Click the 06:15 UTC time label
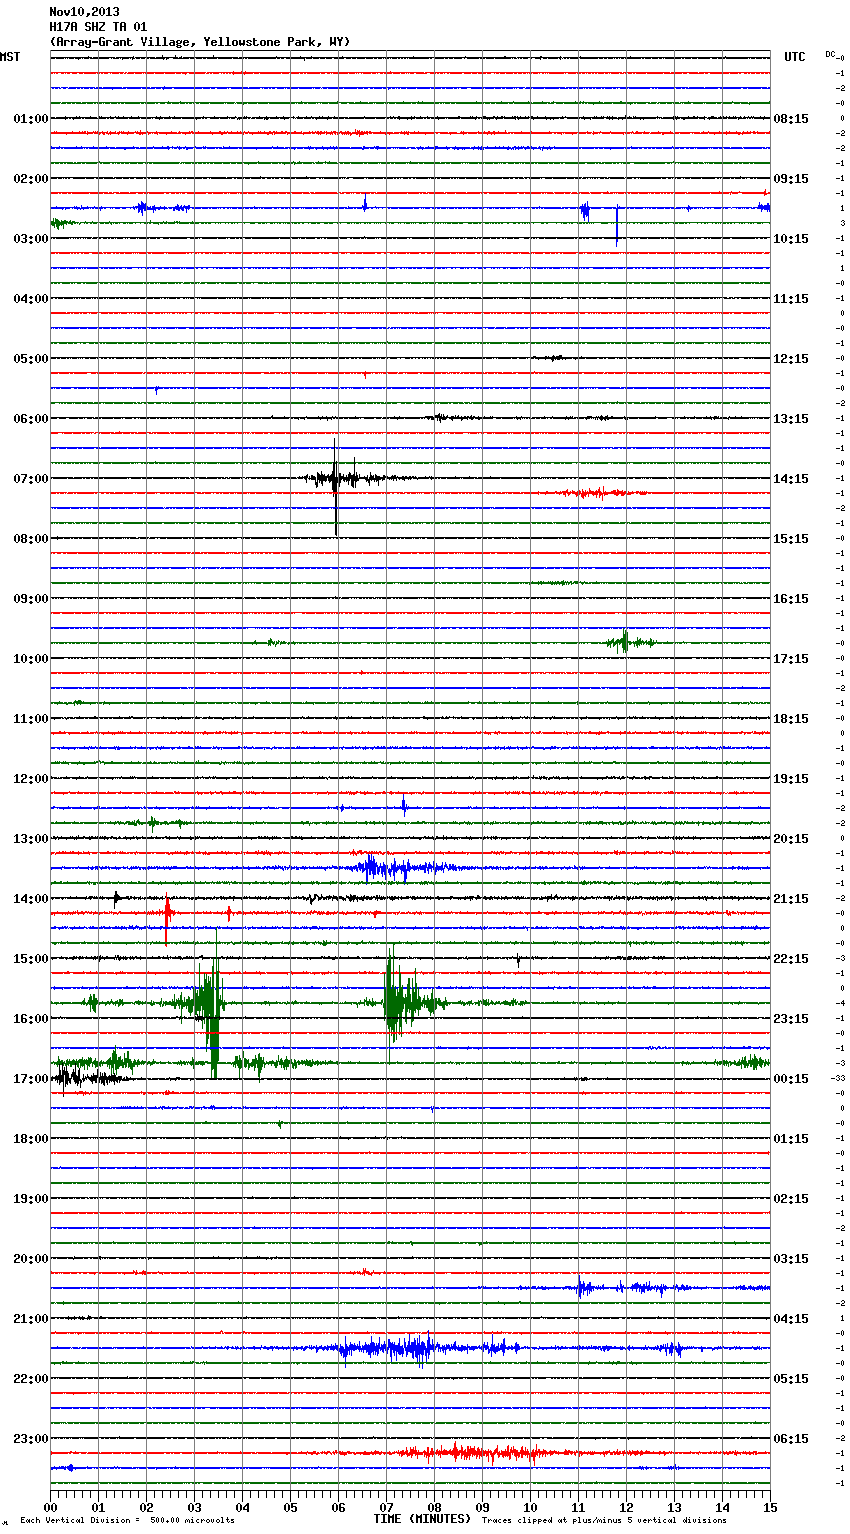This screenshot has height=1534, width=850. [x=791, y=1439]
